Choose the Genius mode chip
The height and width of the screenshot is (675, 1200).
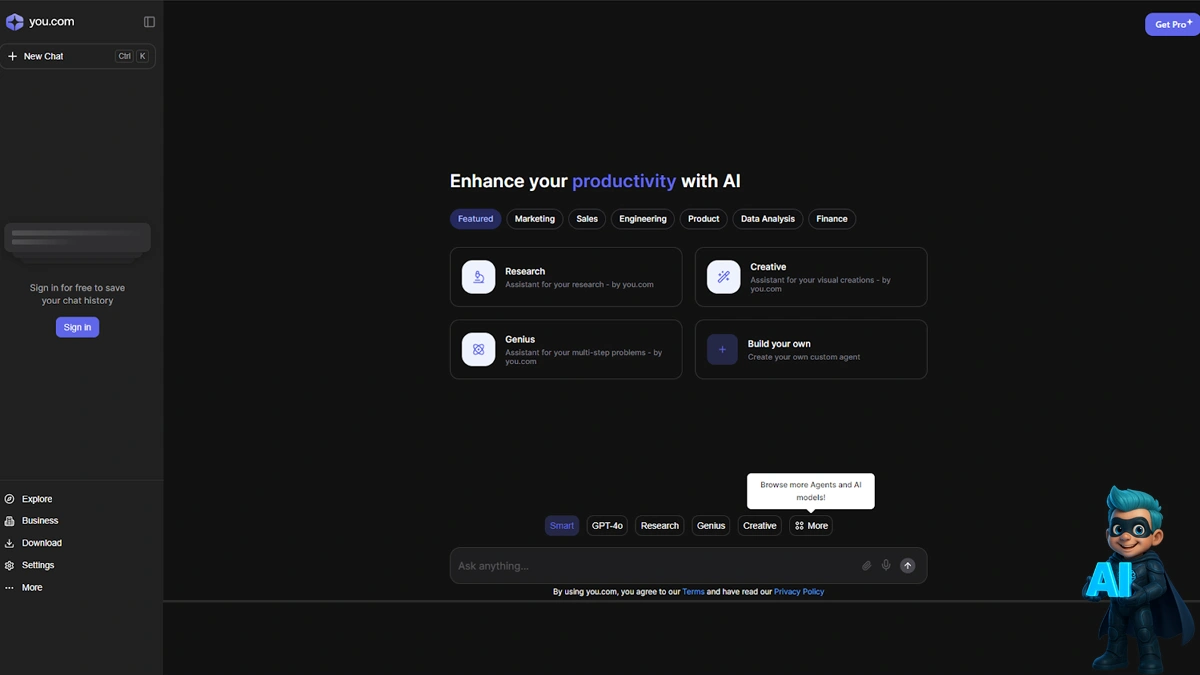[x=711, y=526]
